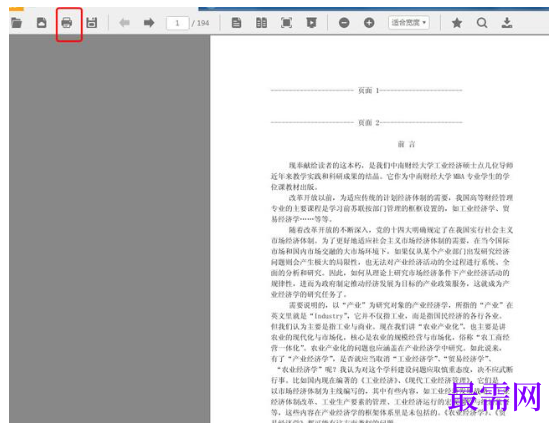Image resolution: width=560 pixels, height=428 pixels.
Task: Click the 前言 heading in the document
Action: pos(406,144)
